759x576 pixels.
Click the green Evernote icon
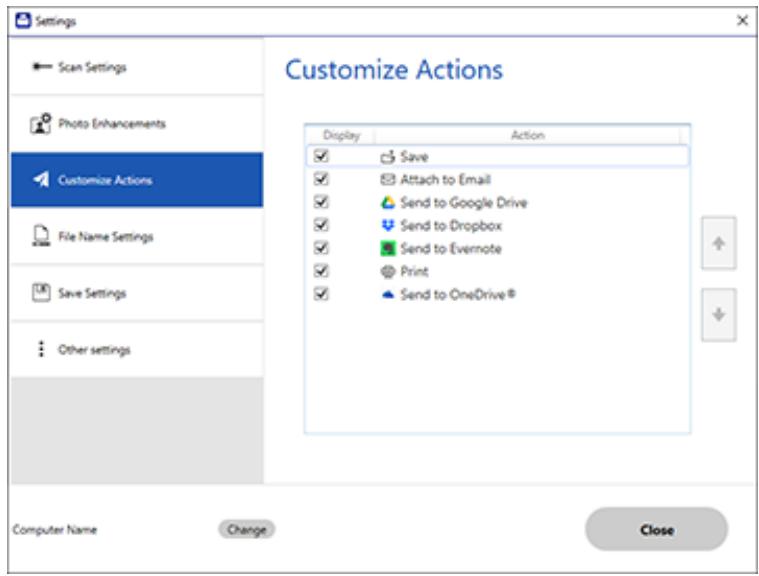click(x=388, y=248)
